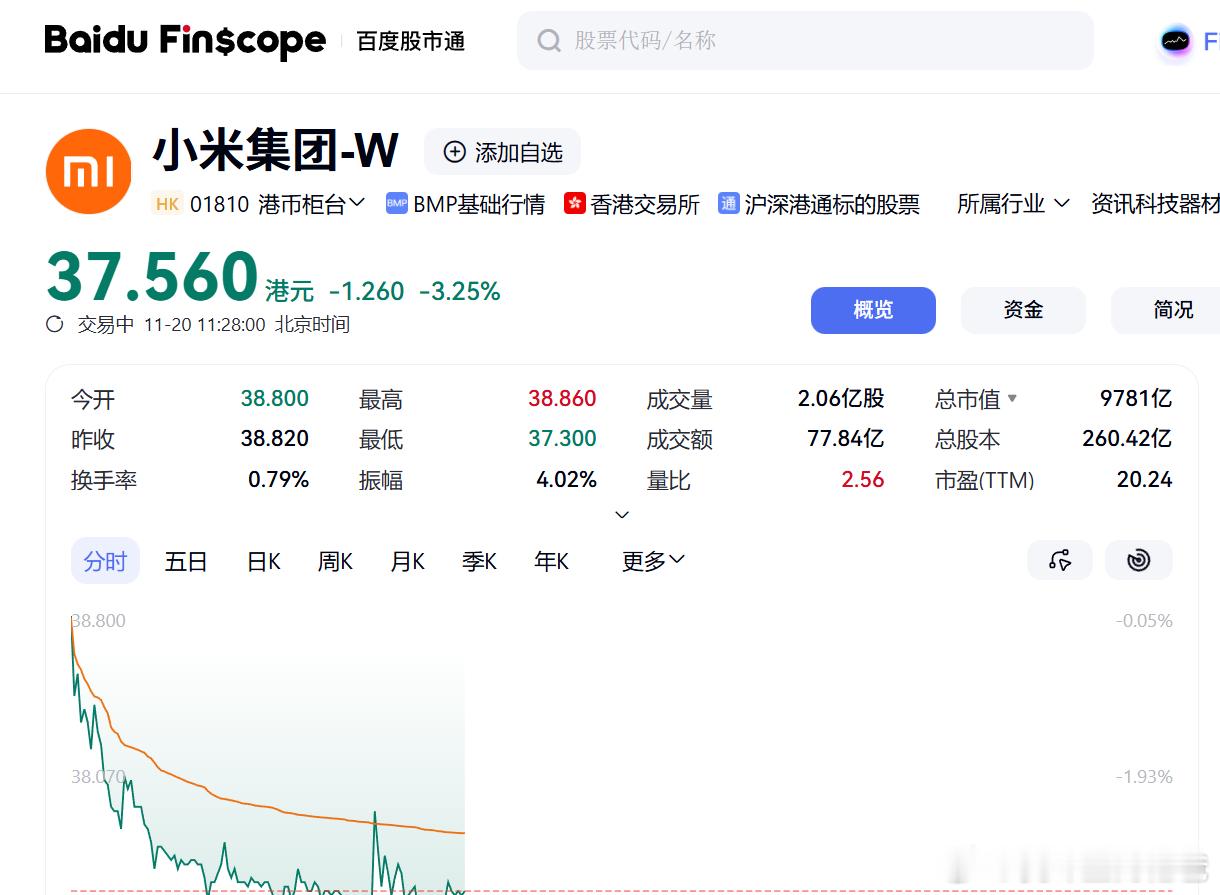Open the 更多 chart period dropdown

pos(653,561)
